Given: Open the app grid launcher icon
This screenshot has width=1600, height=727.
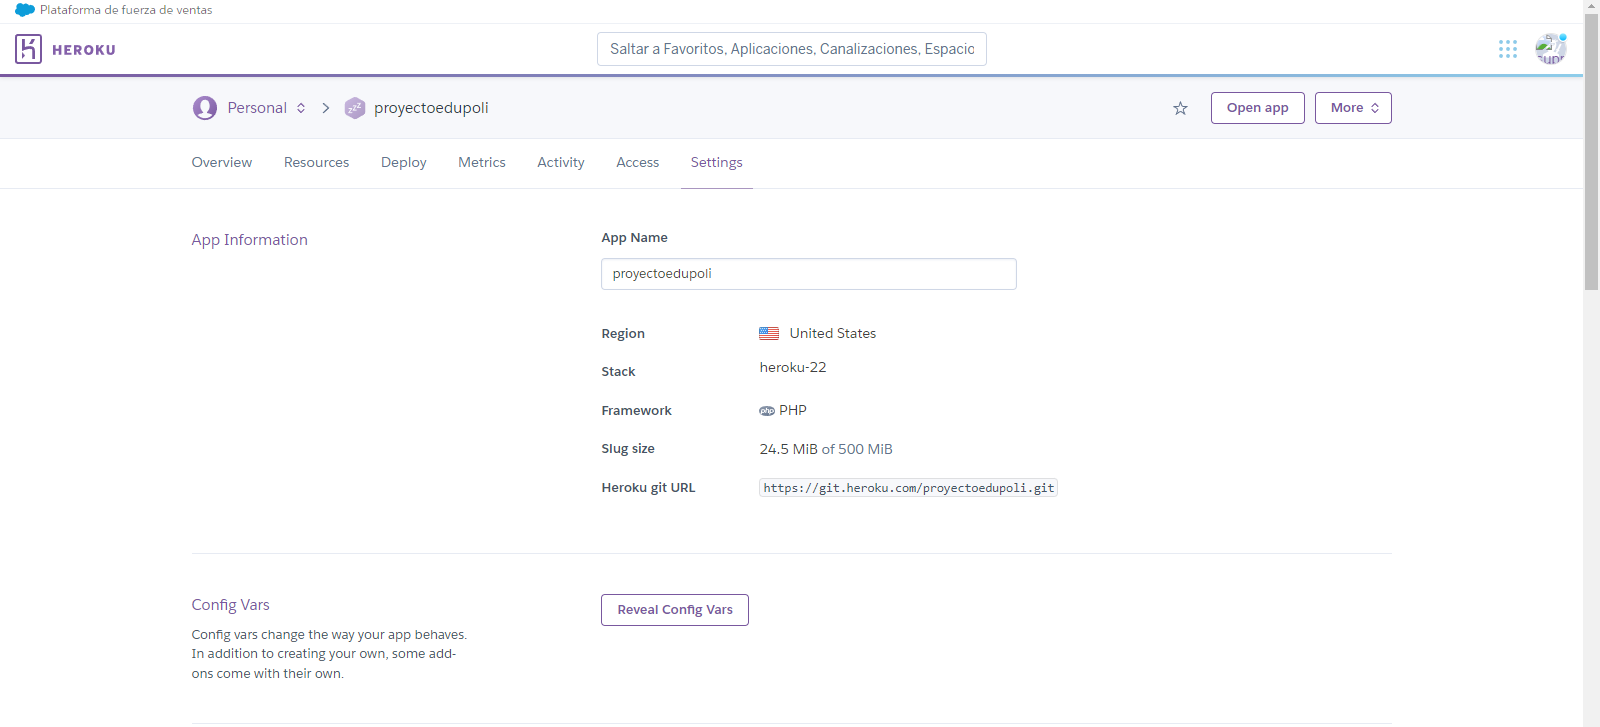Looking at the screenshot, I should point(1508,49).
